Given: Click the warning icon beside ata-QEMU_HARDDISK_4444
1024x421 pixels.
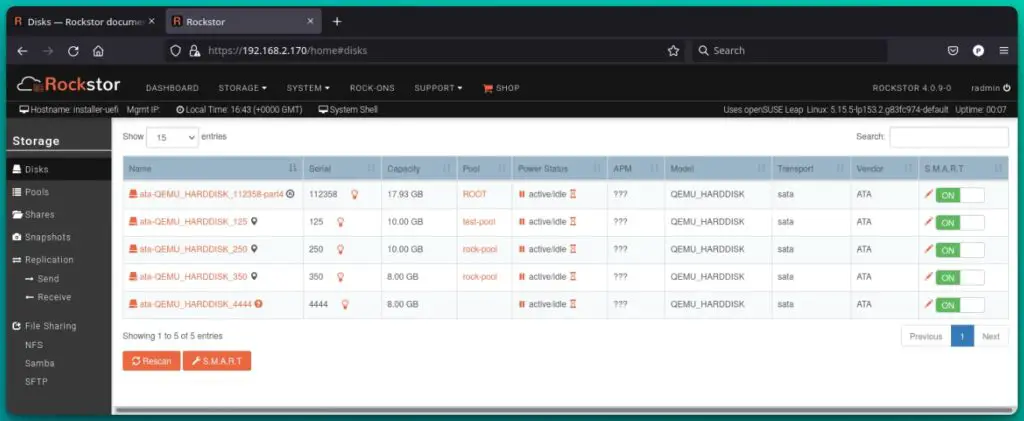Looking at the screenshot, I should (259, 304).
